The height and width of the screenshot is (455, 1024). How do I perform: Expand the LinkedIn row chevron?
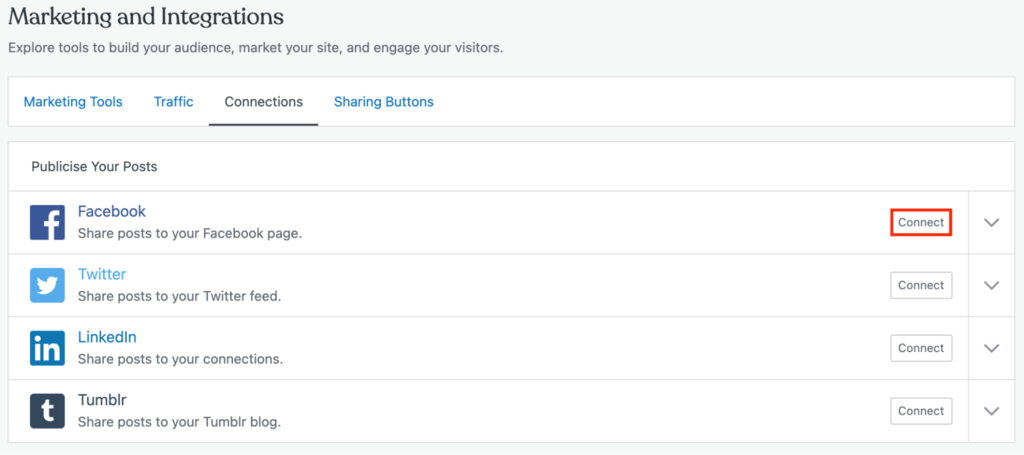coord(991,348)
